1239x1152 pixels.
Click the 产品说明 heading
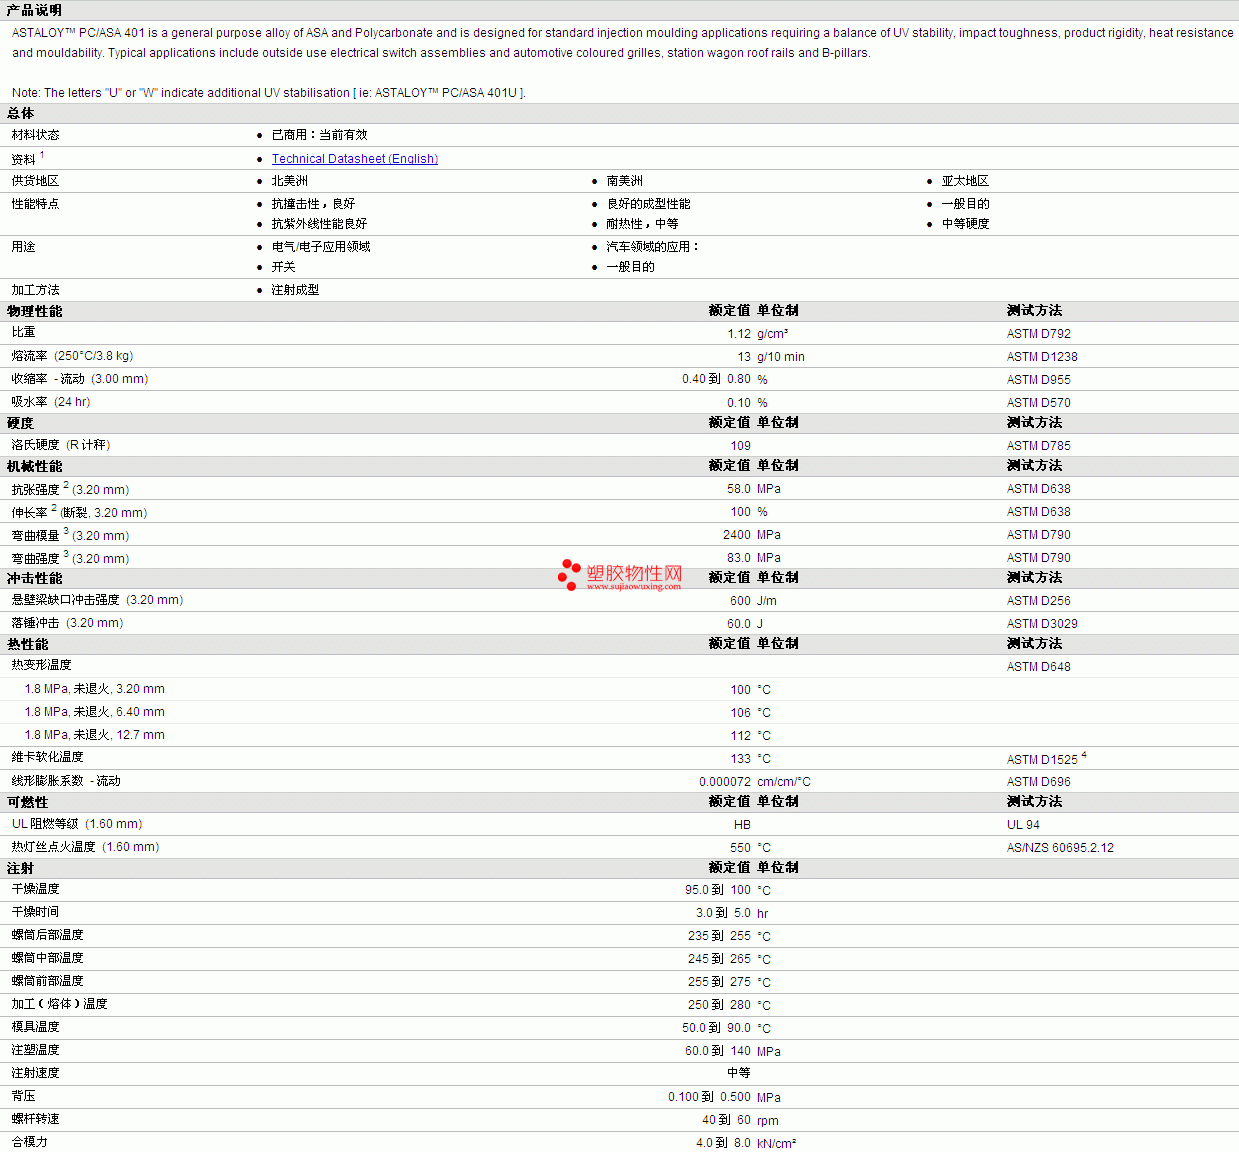[x=34, y=10]
